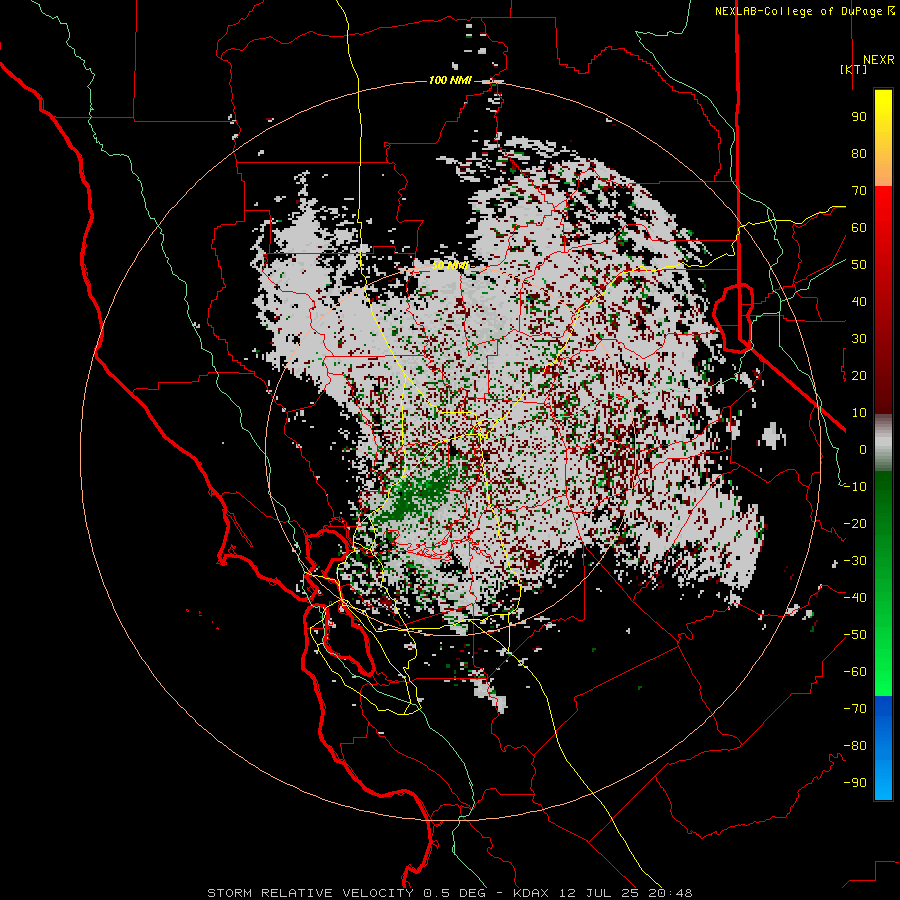
Task: Click the -10 scale value
Action: [x=855, y=487]
